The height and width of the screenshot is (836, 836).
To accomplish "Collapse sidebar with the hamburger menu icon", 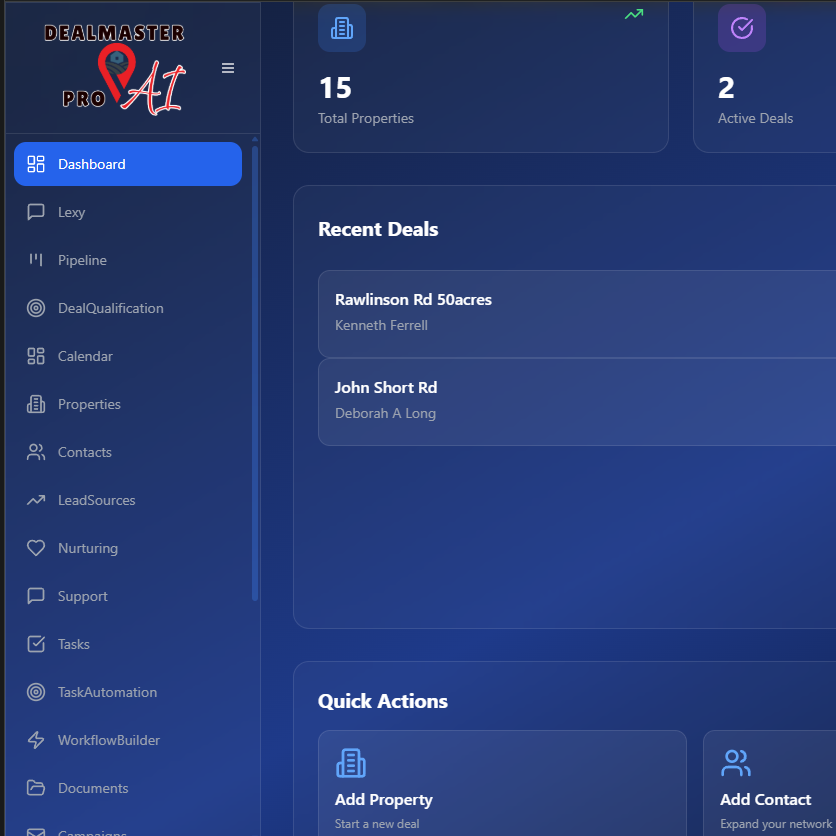I will [228, 68].
